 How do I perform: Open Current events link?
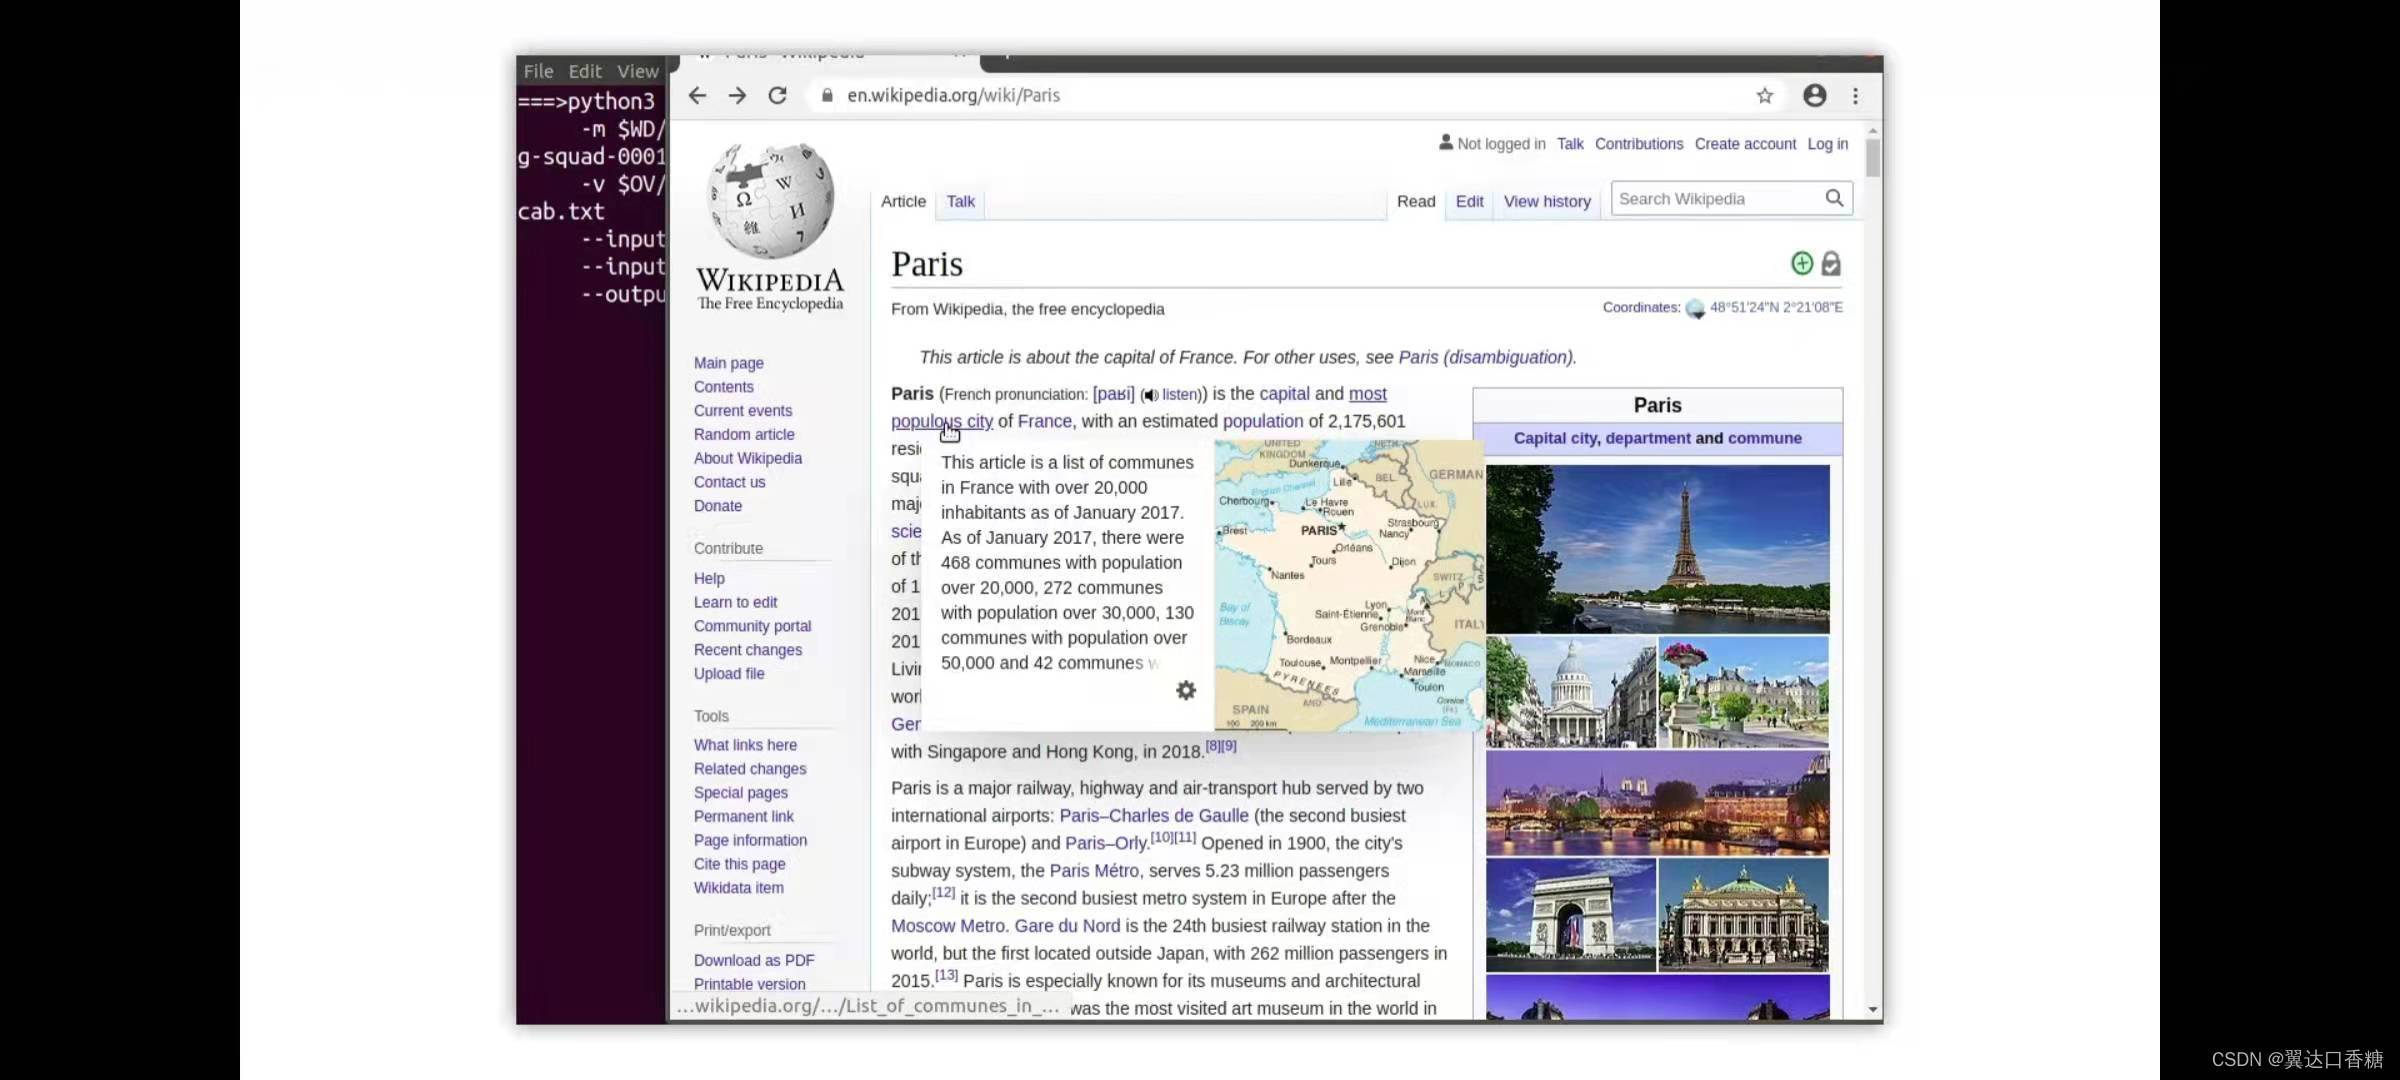point(743,411)
